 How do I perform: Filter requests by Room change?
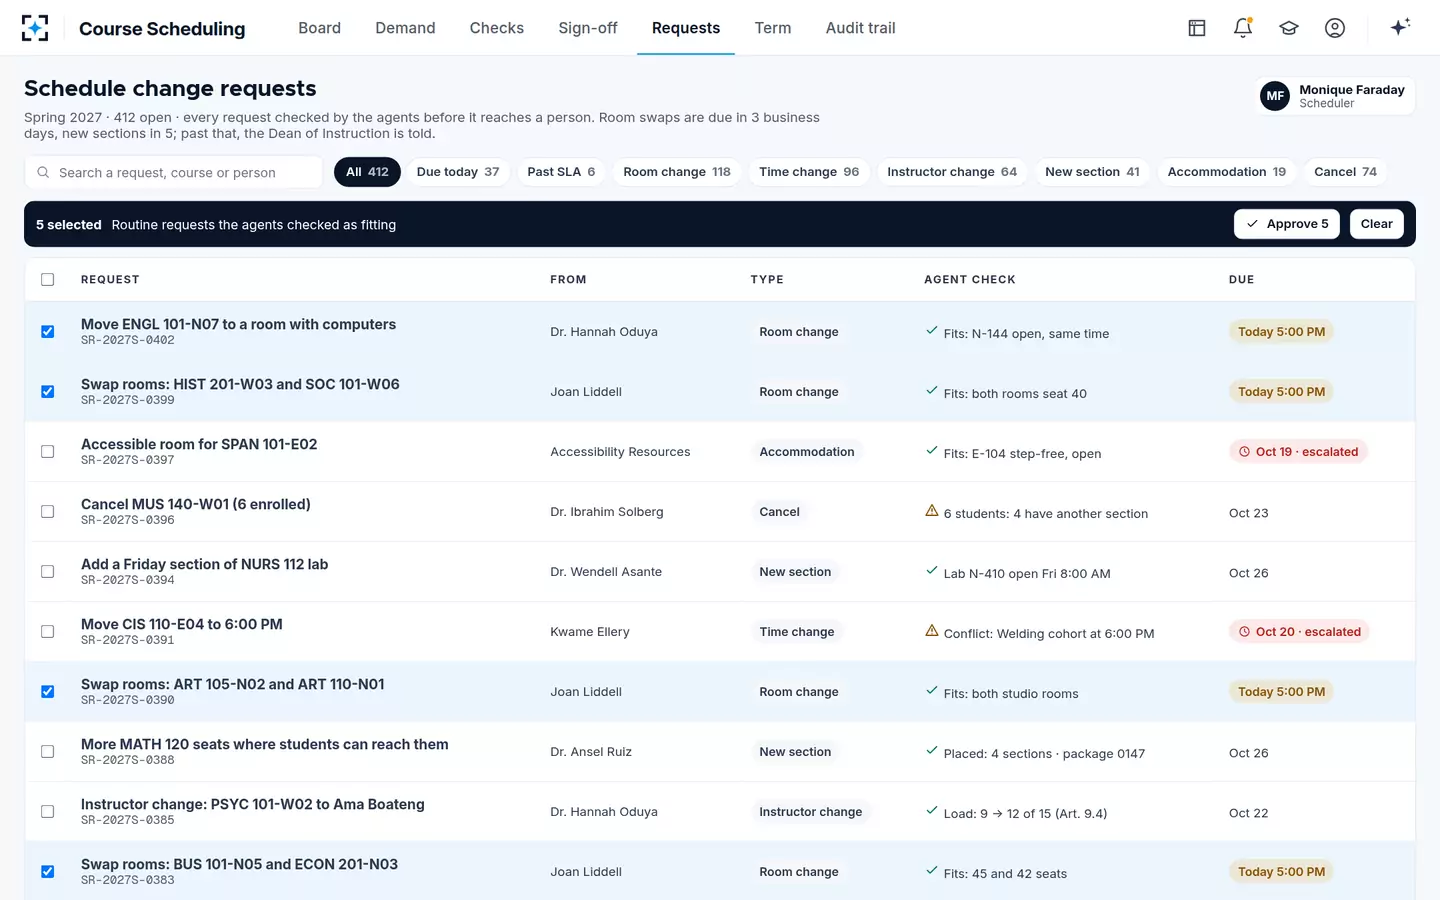(677, 172)
